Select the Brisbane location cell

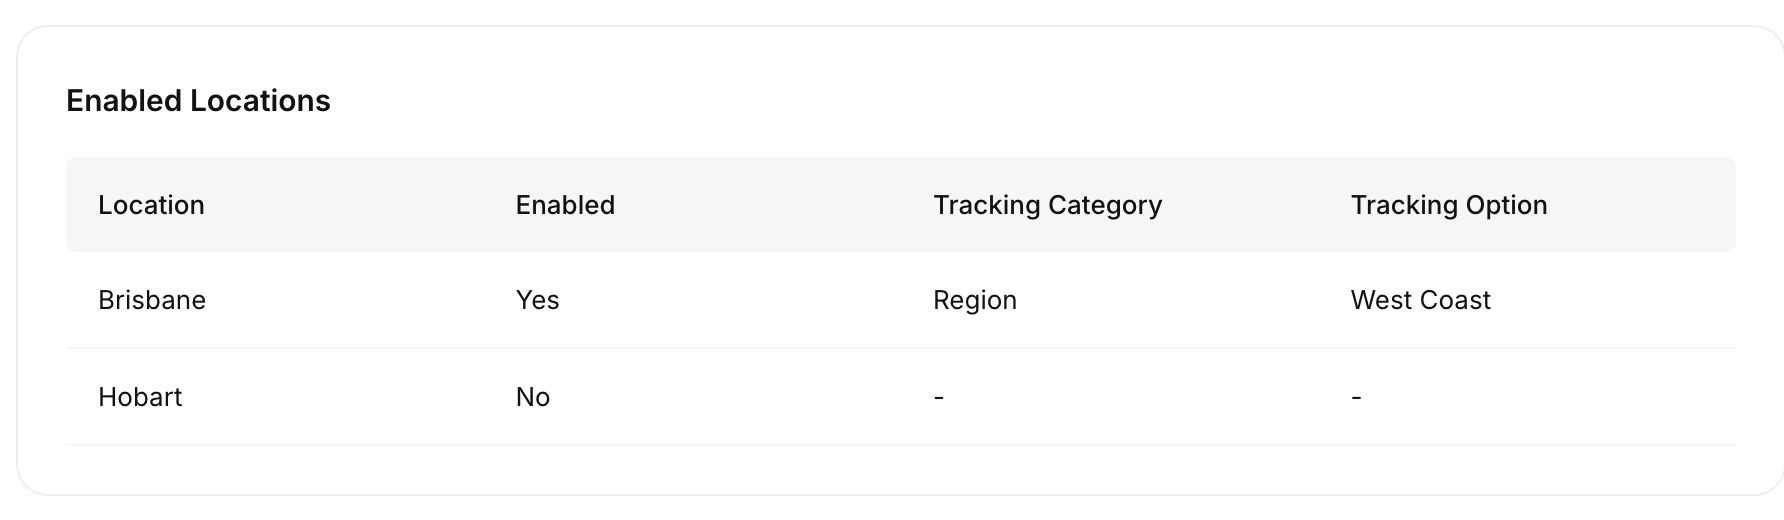point(152,300)
